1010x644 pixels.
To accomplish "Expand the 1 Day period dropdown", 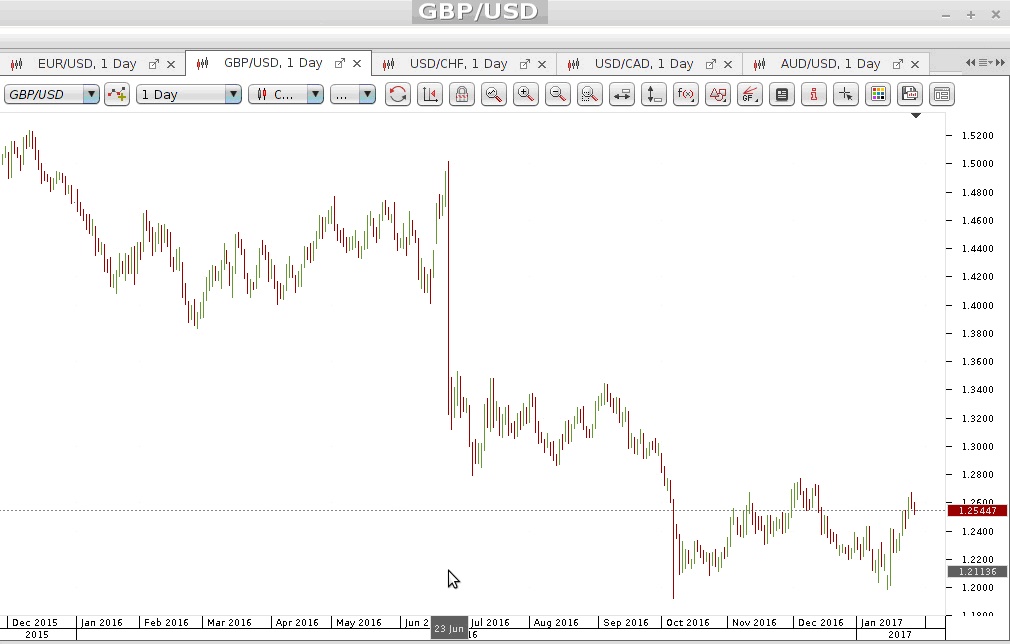I will coord(233,94).
